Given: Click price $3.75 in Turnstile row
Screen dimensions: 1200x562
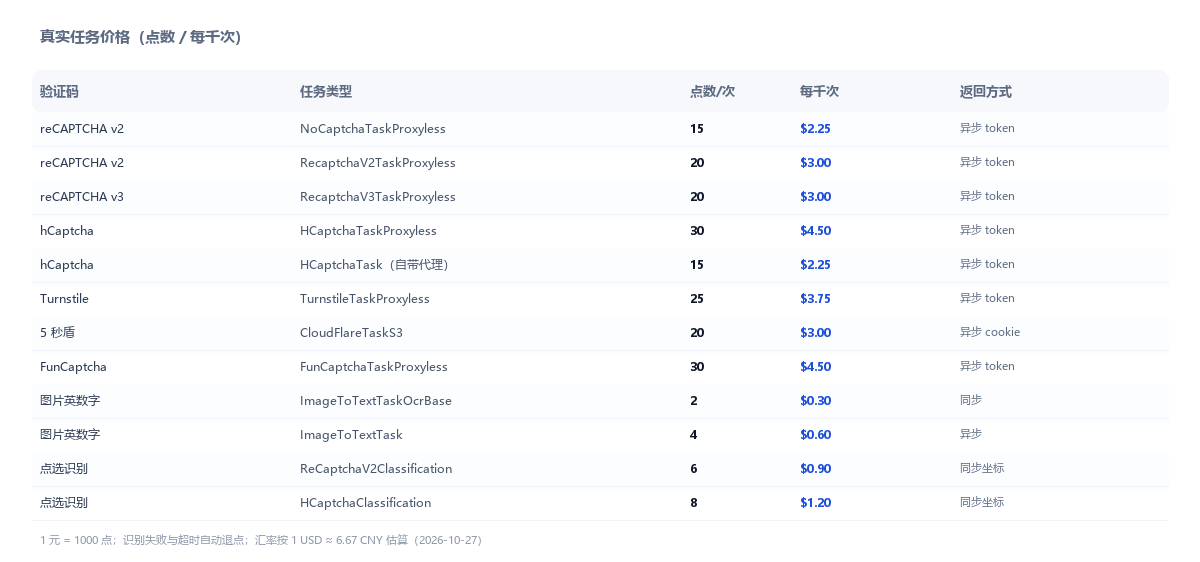Looking at the screenshot, I should (815, 299).
